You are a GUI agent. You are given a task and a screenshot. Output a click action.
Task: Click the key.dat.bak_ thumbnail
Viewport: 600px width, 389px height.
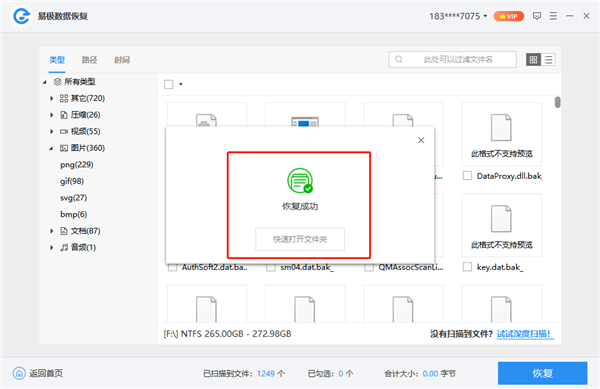(x=502, y=225)
